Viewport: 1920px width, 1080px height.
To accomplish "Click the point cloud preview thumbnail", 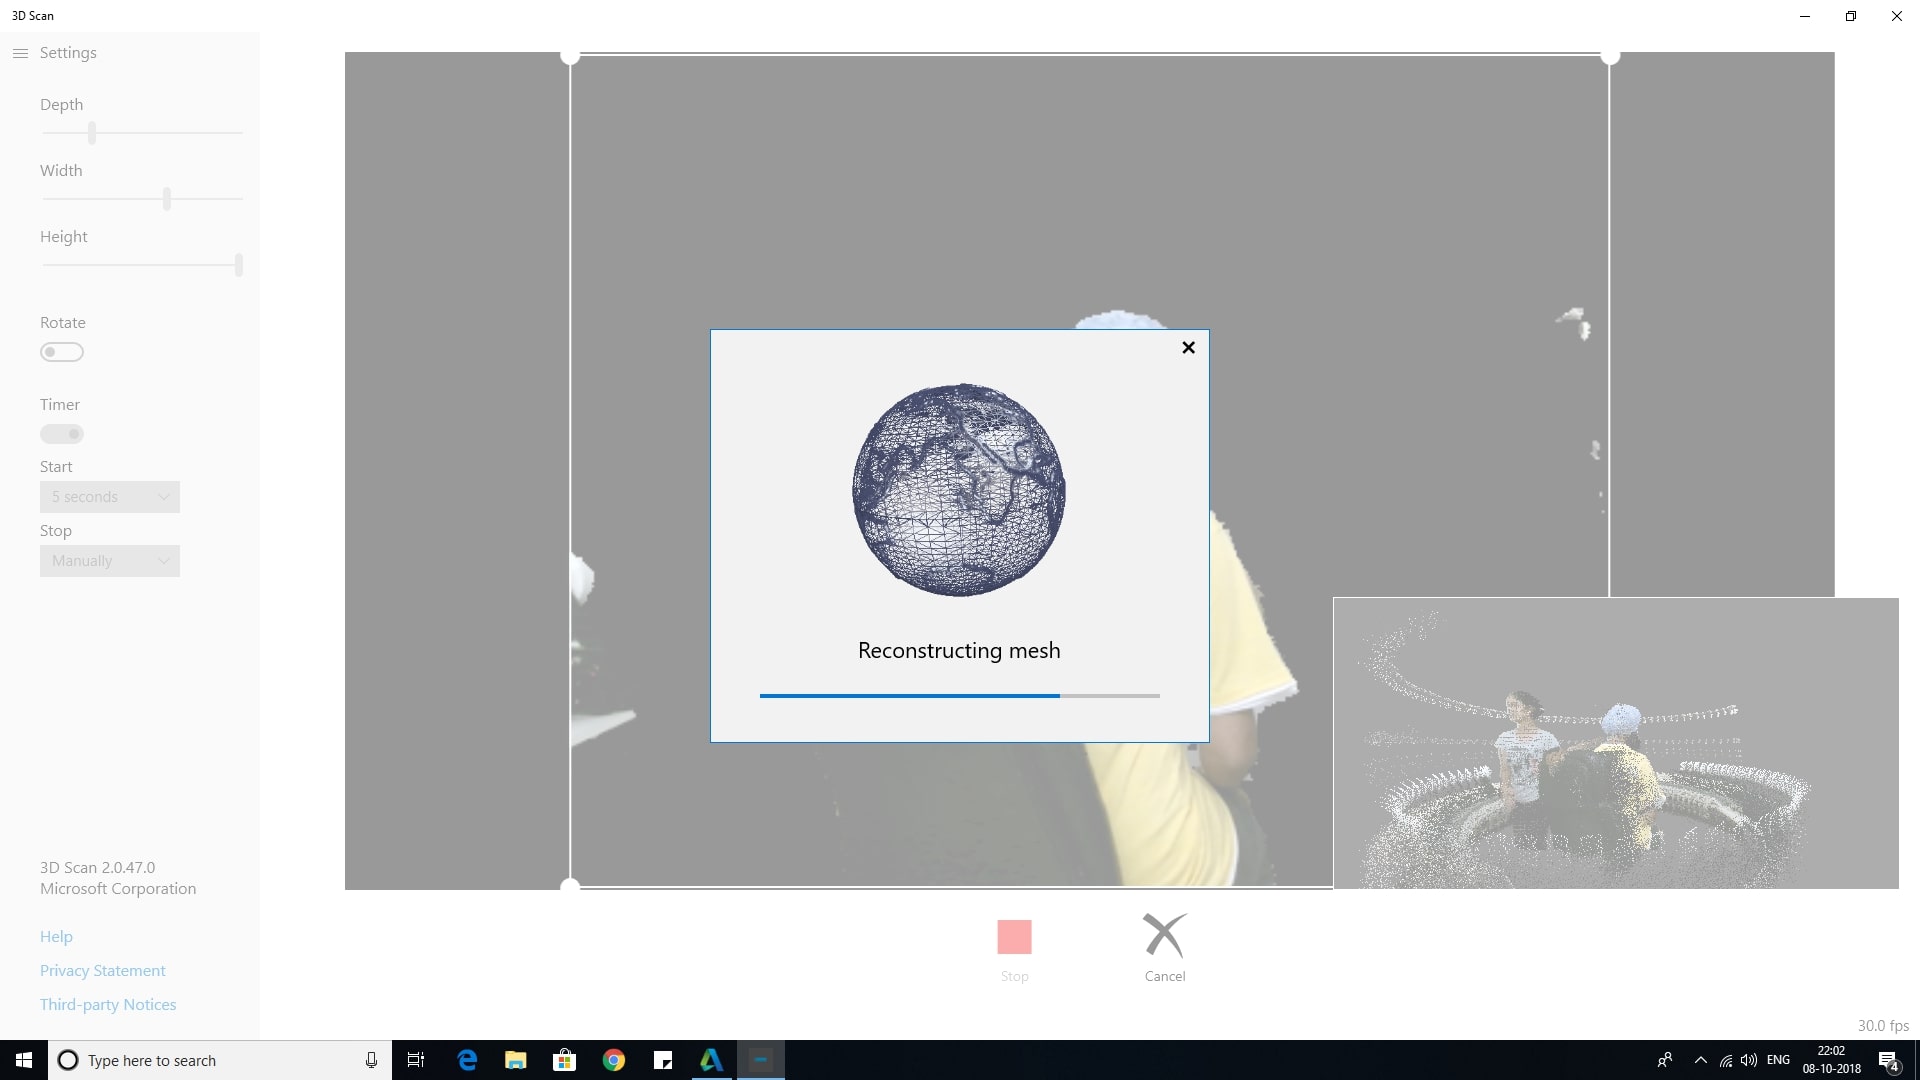I will [x=1616, y=743].
